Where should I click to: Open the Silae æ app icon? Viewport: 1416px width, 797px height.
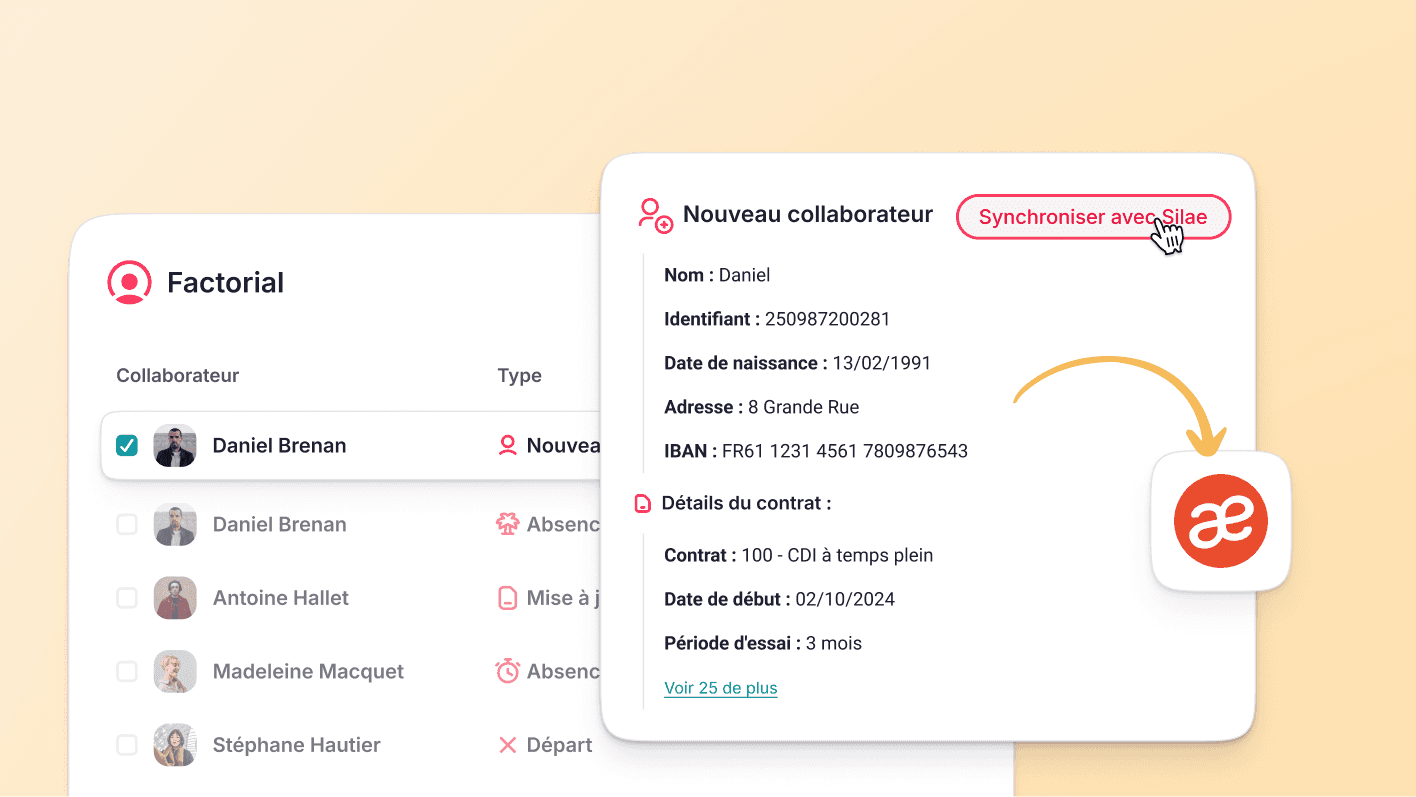[x=1220, y=521]
